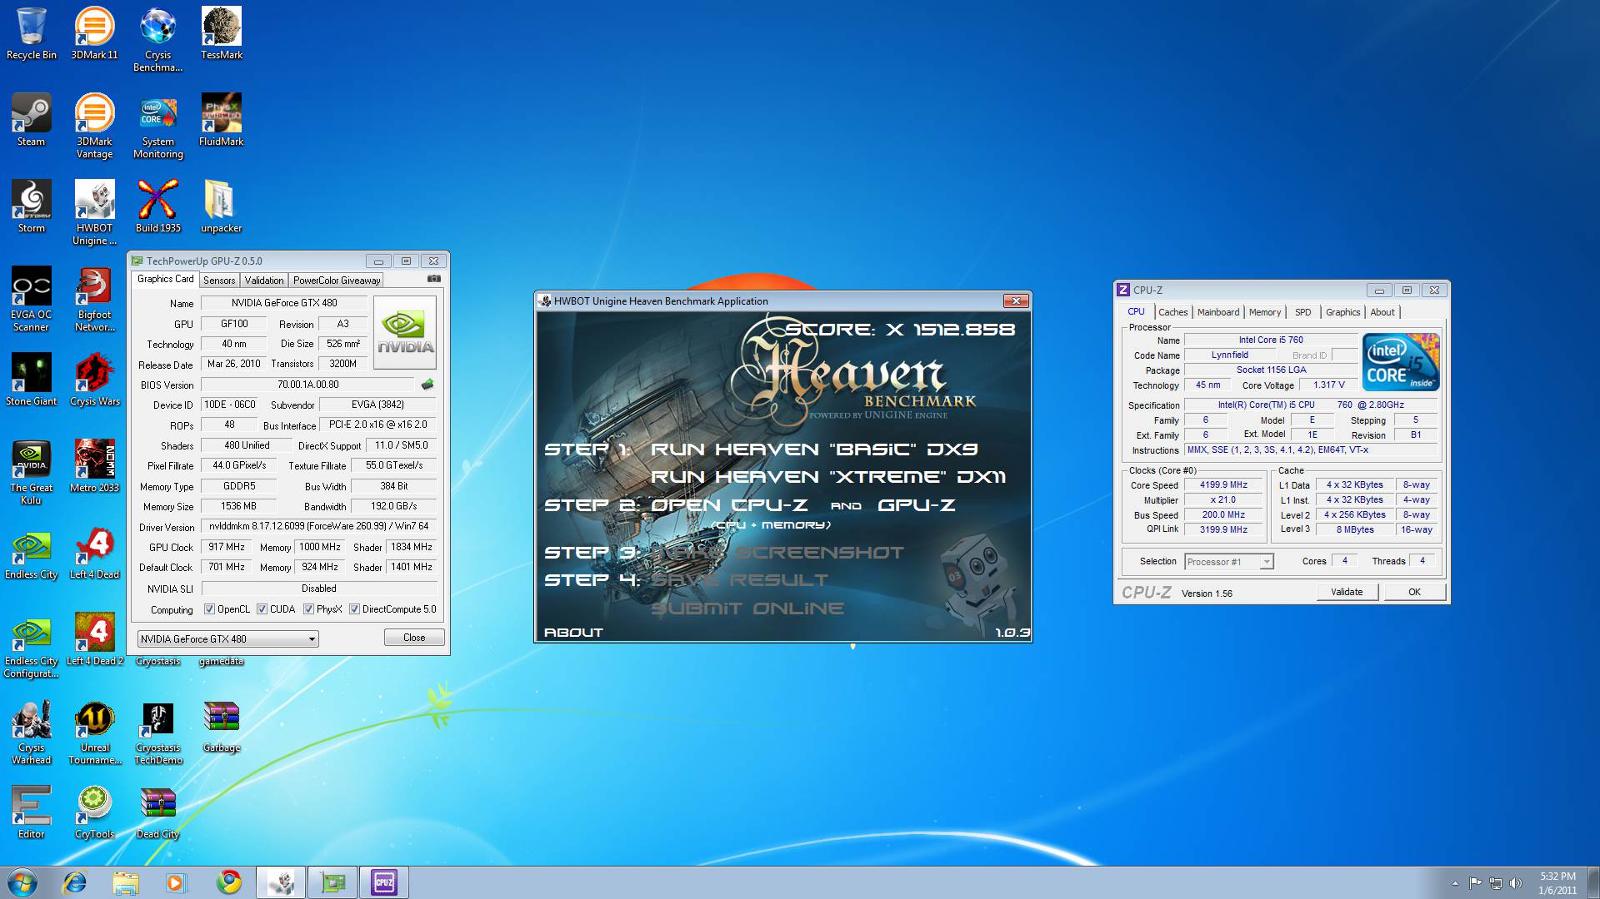Open CPU-Z Processor #1 selection dropdown
The image size is (1600, 899).
tap(1229, 562)
